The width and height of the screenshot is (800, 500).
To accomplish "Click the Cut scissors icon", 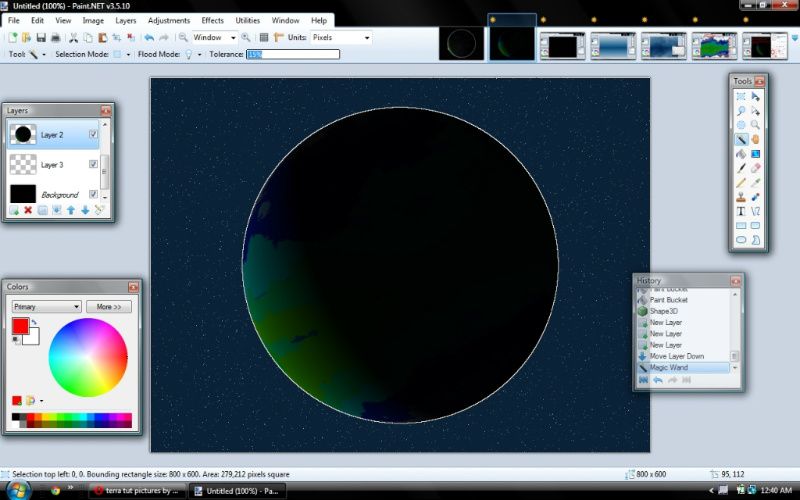I will pos(74,38).
